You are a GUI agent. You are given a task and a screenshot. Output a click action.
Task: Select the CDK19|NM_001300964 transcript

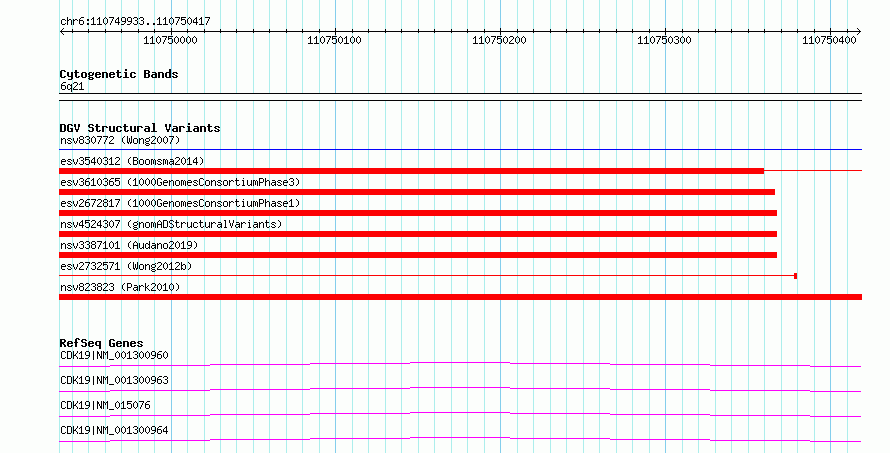point(114,430)
